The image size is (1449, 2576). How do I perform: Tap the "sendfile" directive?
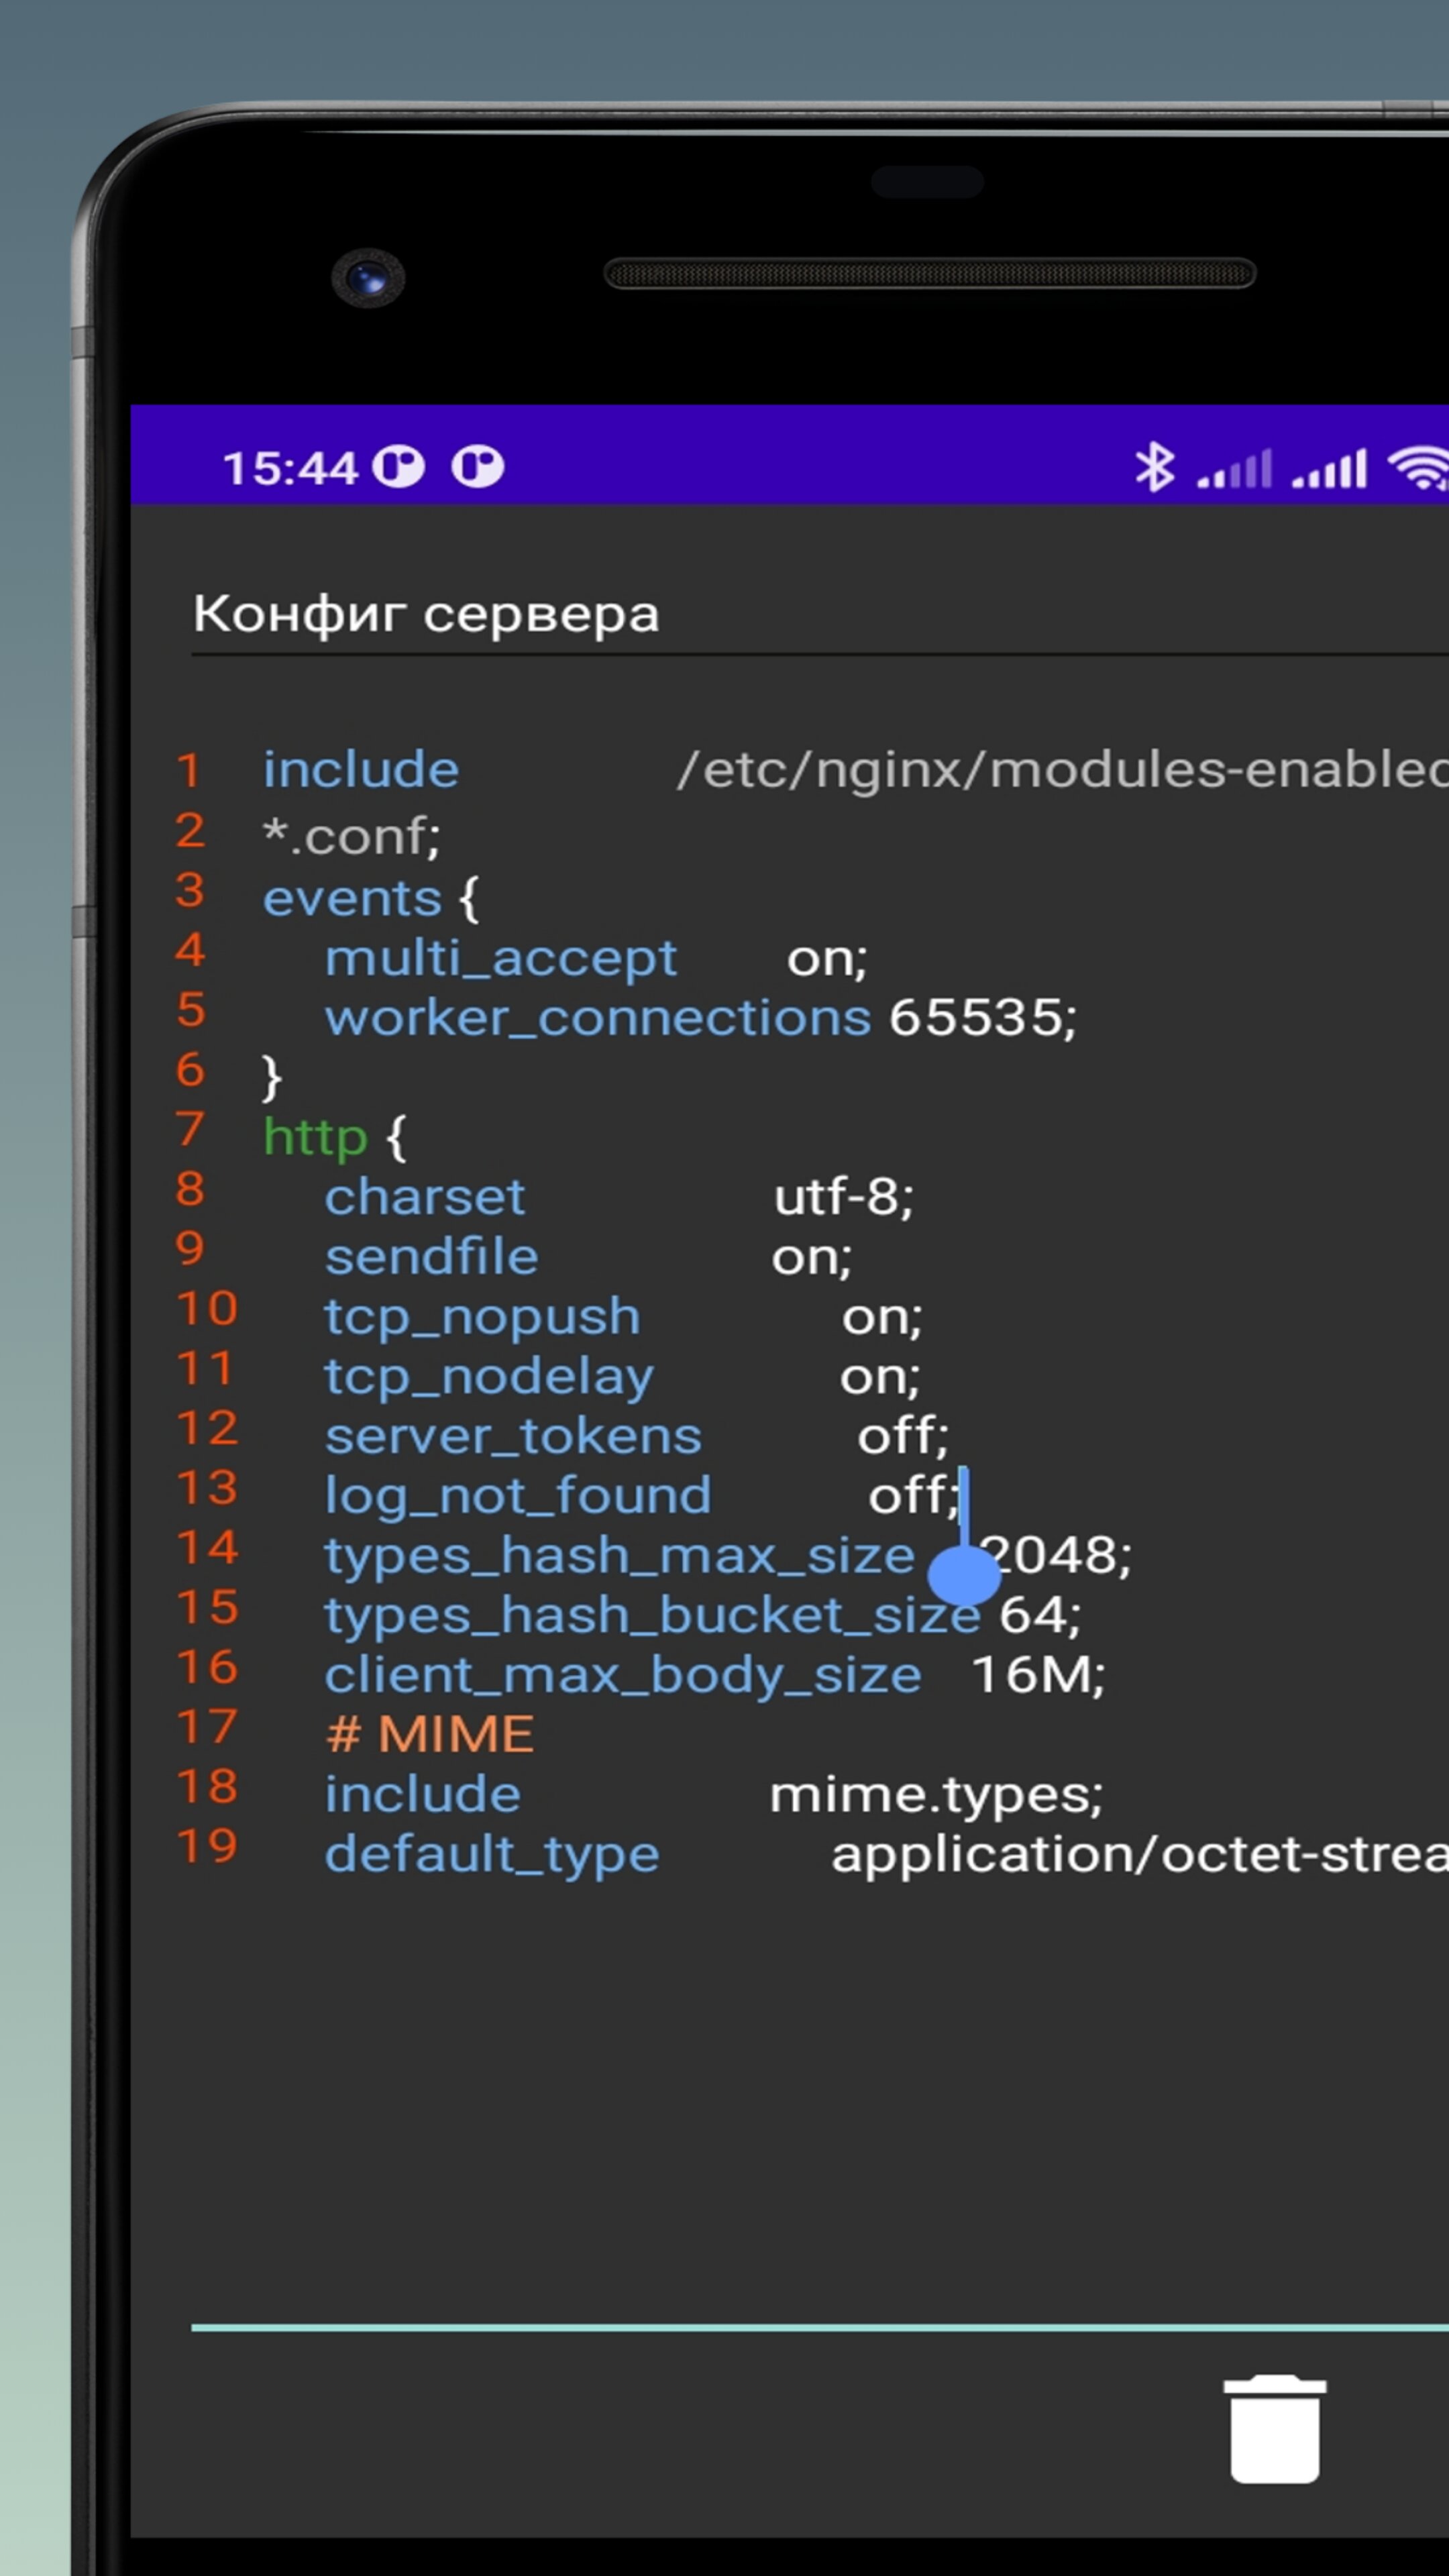pos(432,1256)
